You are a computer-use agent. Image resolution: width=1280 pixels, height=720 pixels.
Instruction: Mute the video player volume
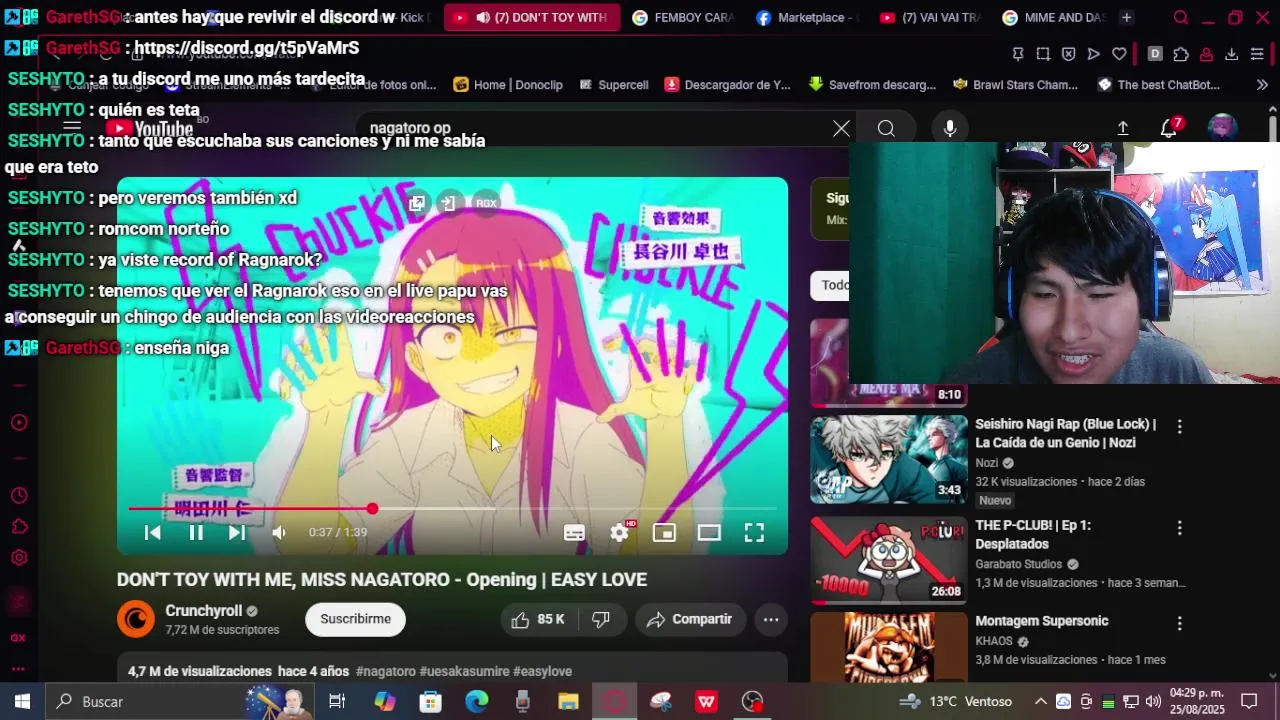(279, 533)
